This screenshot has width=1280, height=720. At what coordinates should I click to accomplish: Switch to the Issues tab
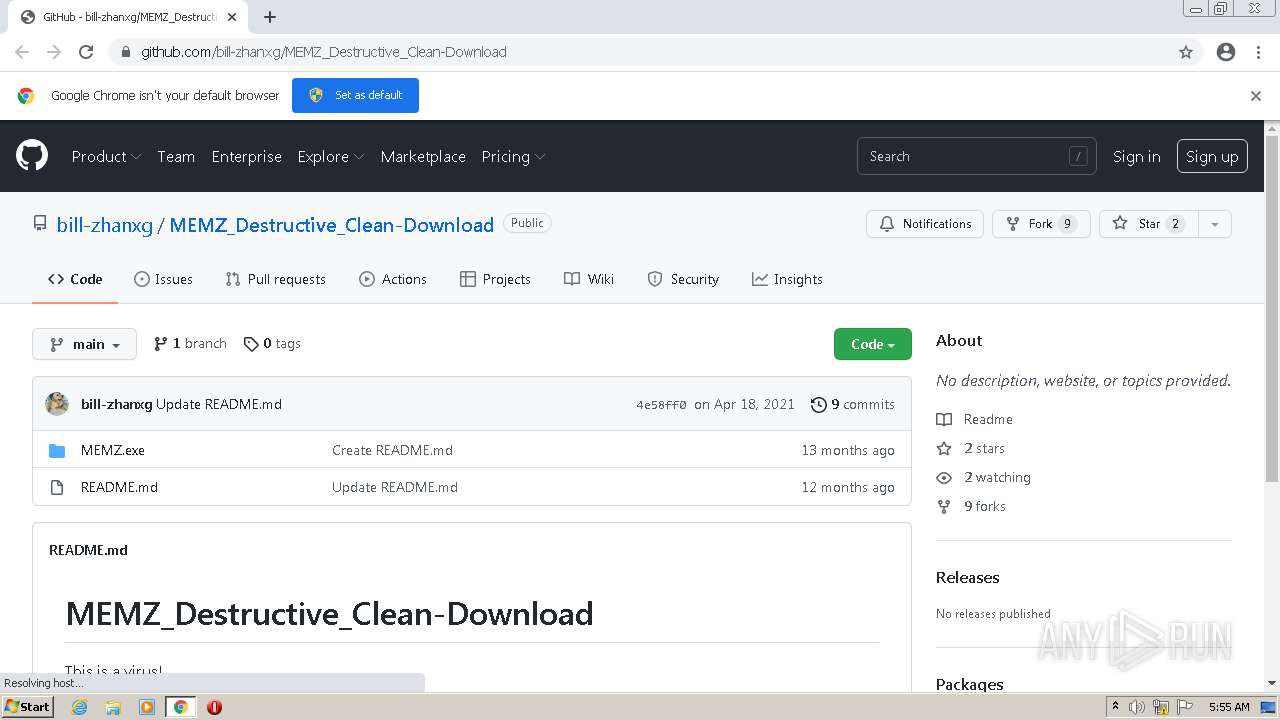pyautogui.click(x=163, y=279)
